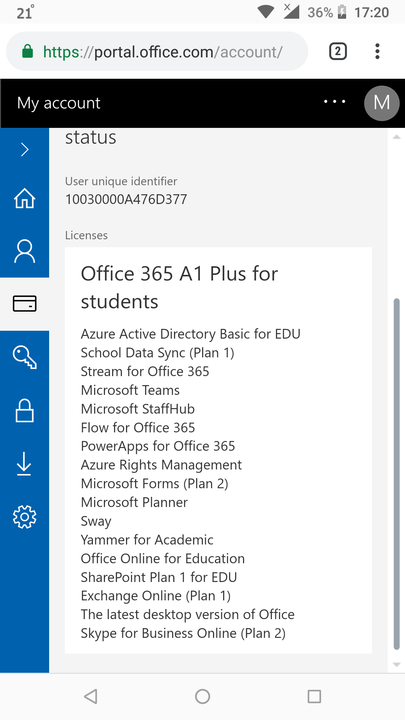Open the three-dot menu in black header

(x=334, y=101)
